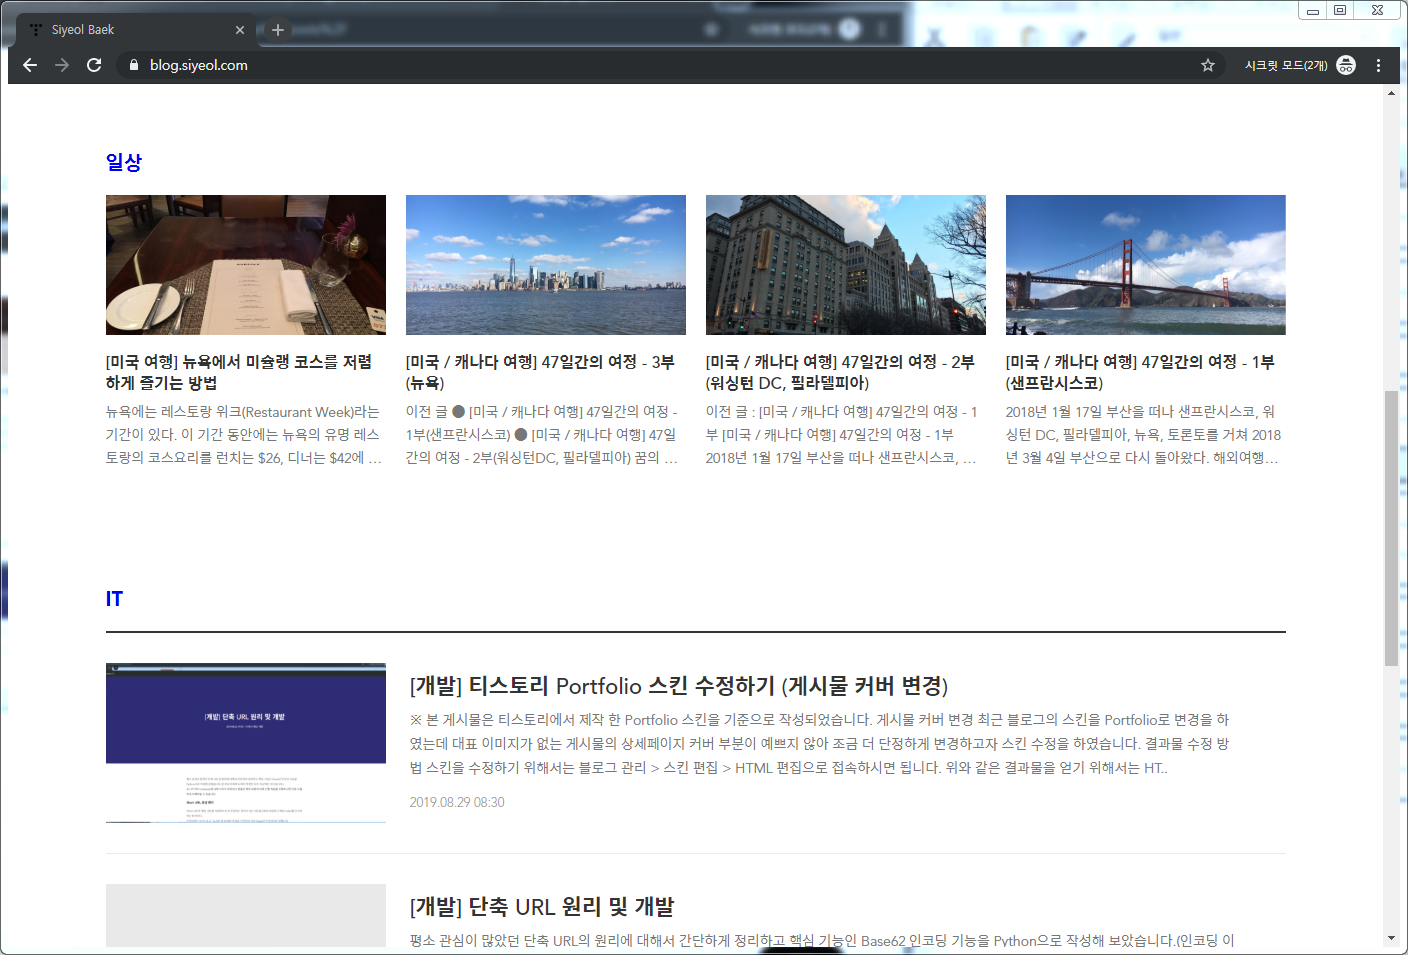The height and width of the screenshot is (955, 1408).
Task: Open post 47일간의 여정 - 1부 (샌프란시스코)
Action: [1140, 372]
